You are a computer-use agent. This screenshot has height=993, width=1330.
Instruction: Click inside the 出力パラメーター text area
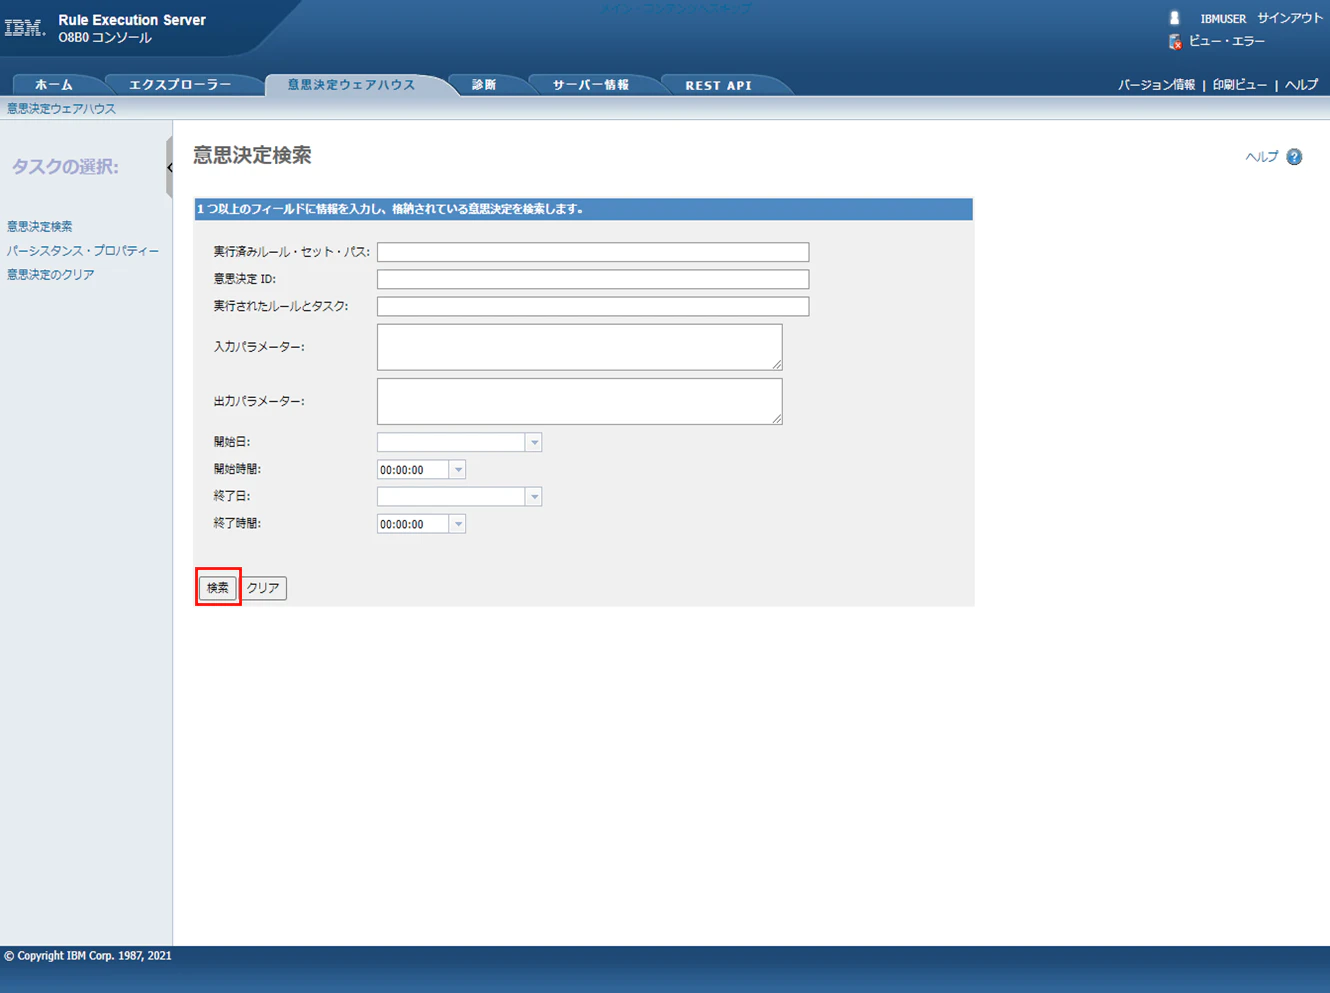point(580,401)
